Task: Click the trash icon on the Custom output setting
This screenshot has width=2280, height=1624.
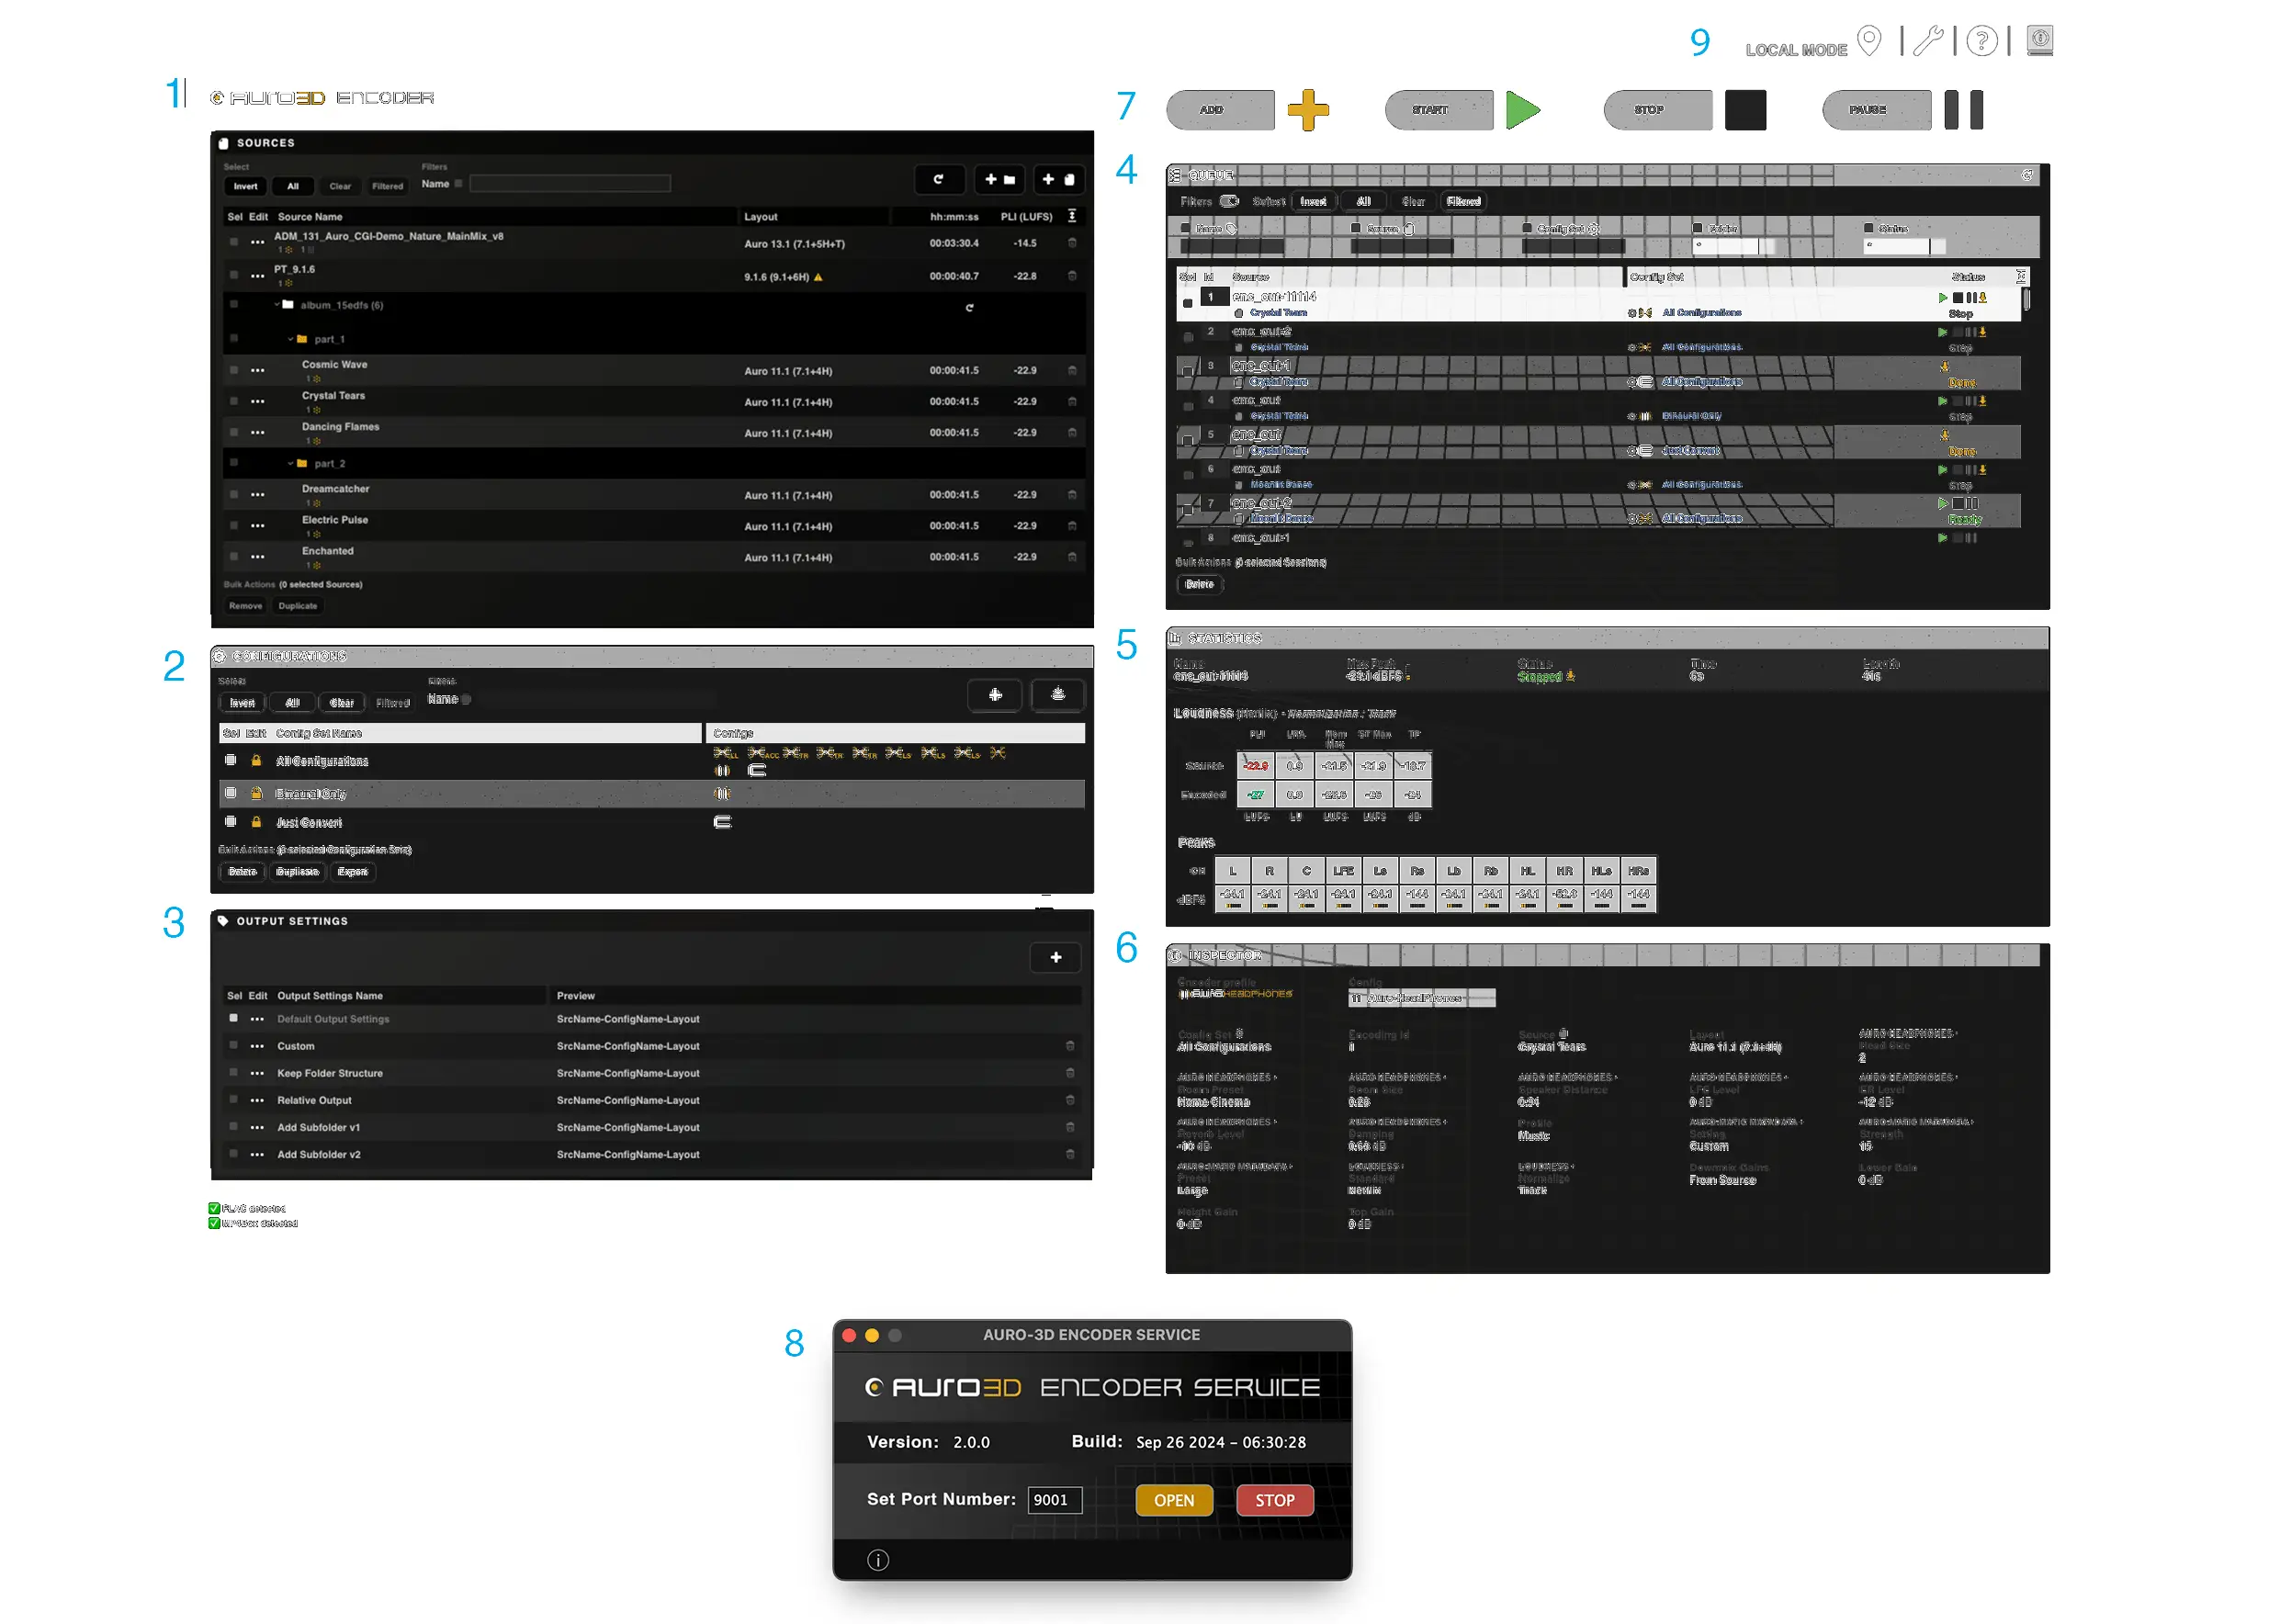Action: (1070, 1046)
